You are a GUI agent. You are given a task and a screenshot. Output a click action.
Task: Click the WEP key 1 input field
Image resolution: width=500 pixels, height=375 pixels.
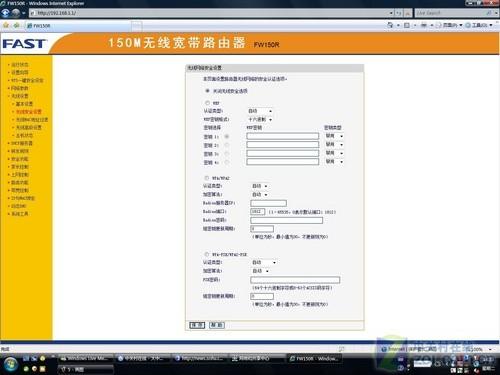point(283,136)
